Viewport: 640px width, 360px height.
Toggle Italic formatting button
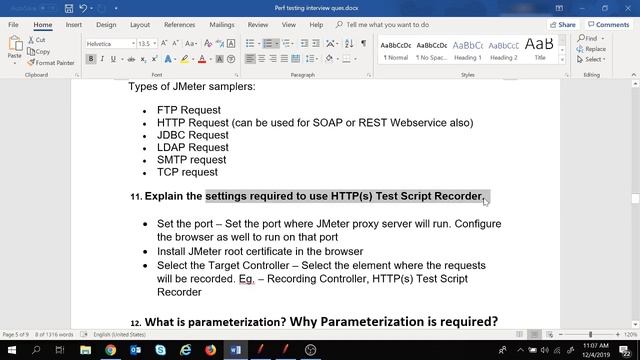coord(102,59)
